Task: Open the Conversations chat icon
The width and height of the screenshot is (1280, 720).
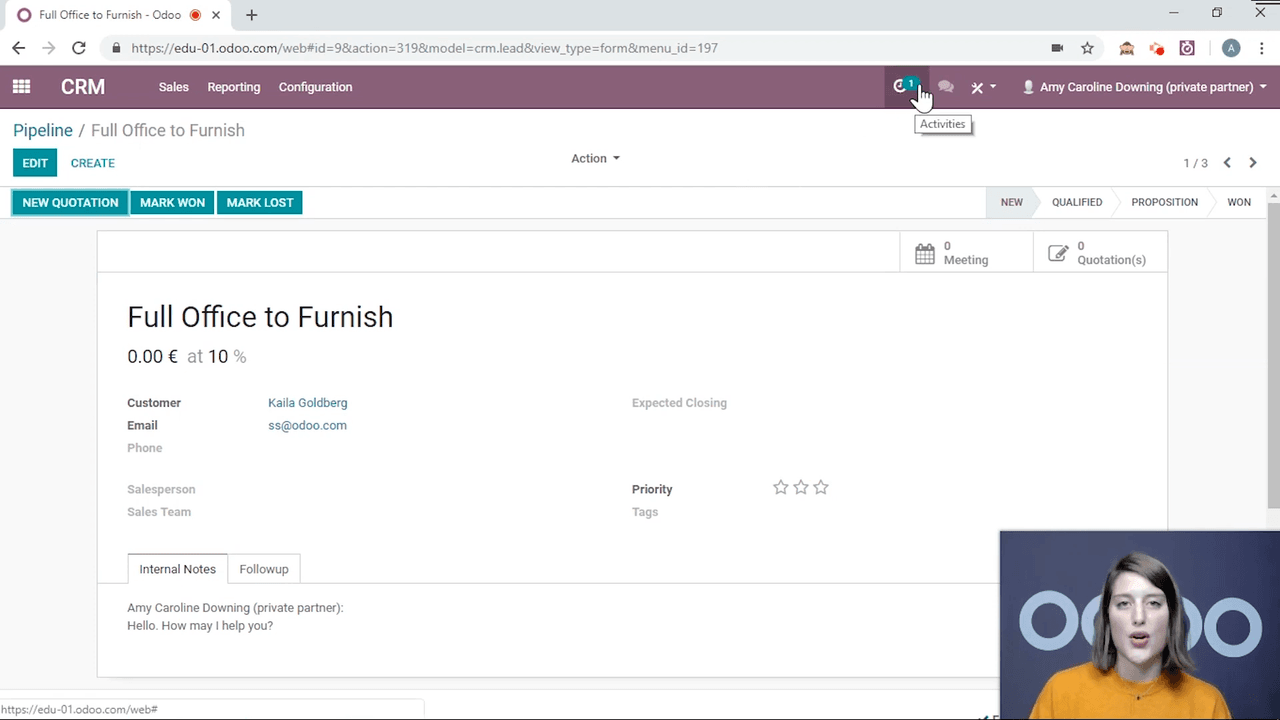Action: click(x=945, y=87)
